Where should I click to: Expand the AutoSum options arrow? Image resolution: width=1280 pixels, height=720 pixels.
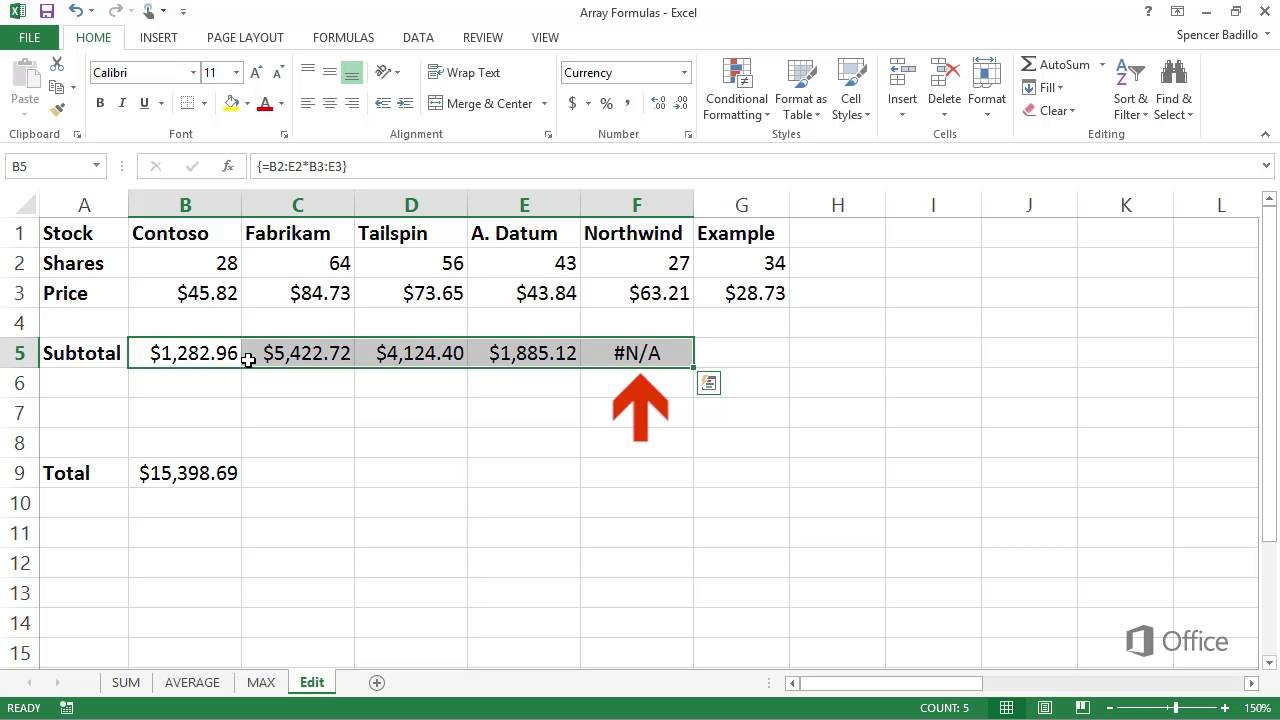click(x=1102, y=65)
